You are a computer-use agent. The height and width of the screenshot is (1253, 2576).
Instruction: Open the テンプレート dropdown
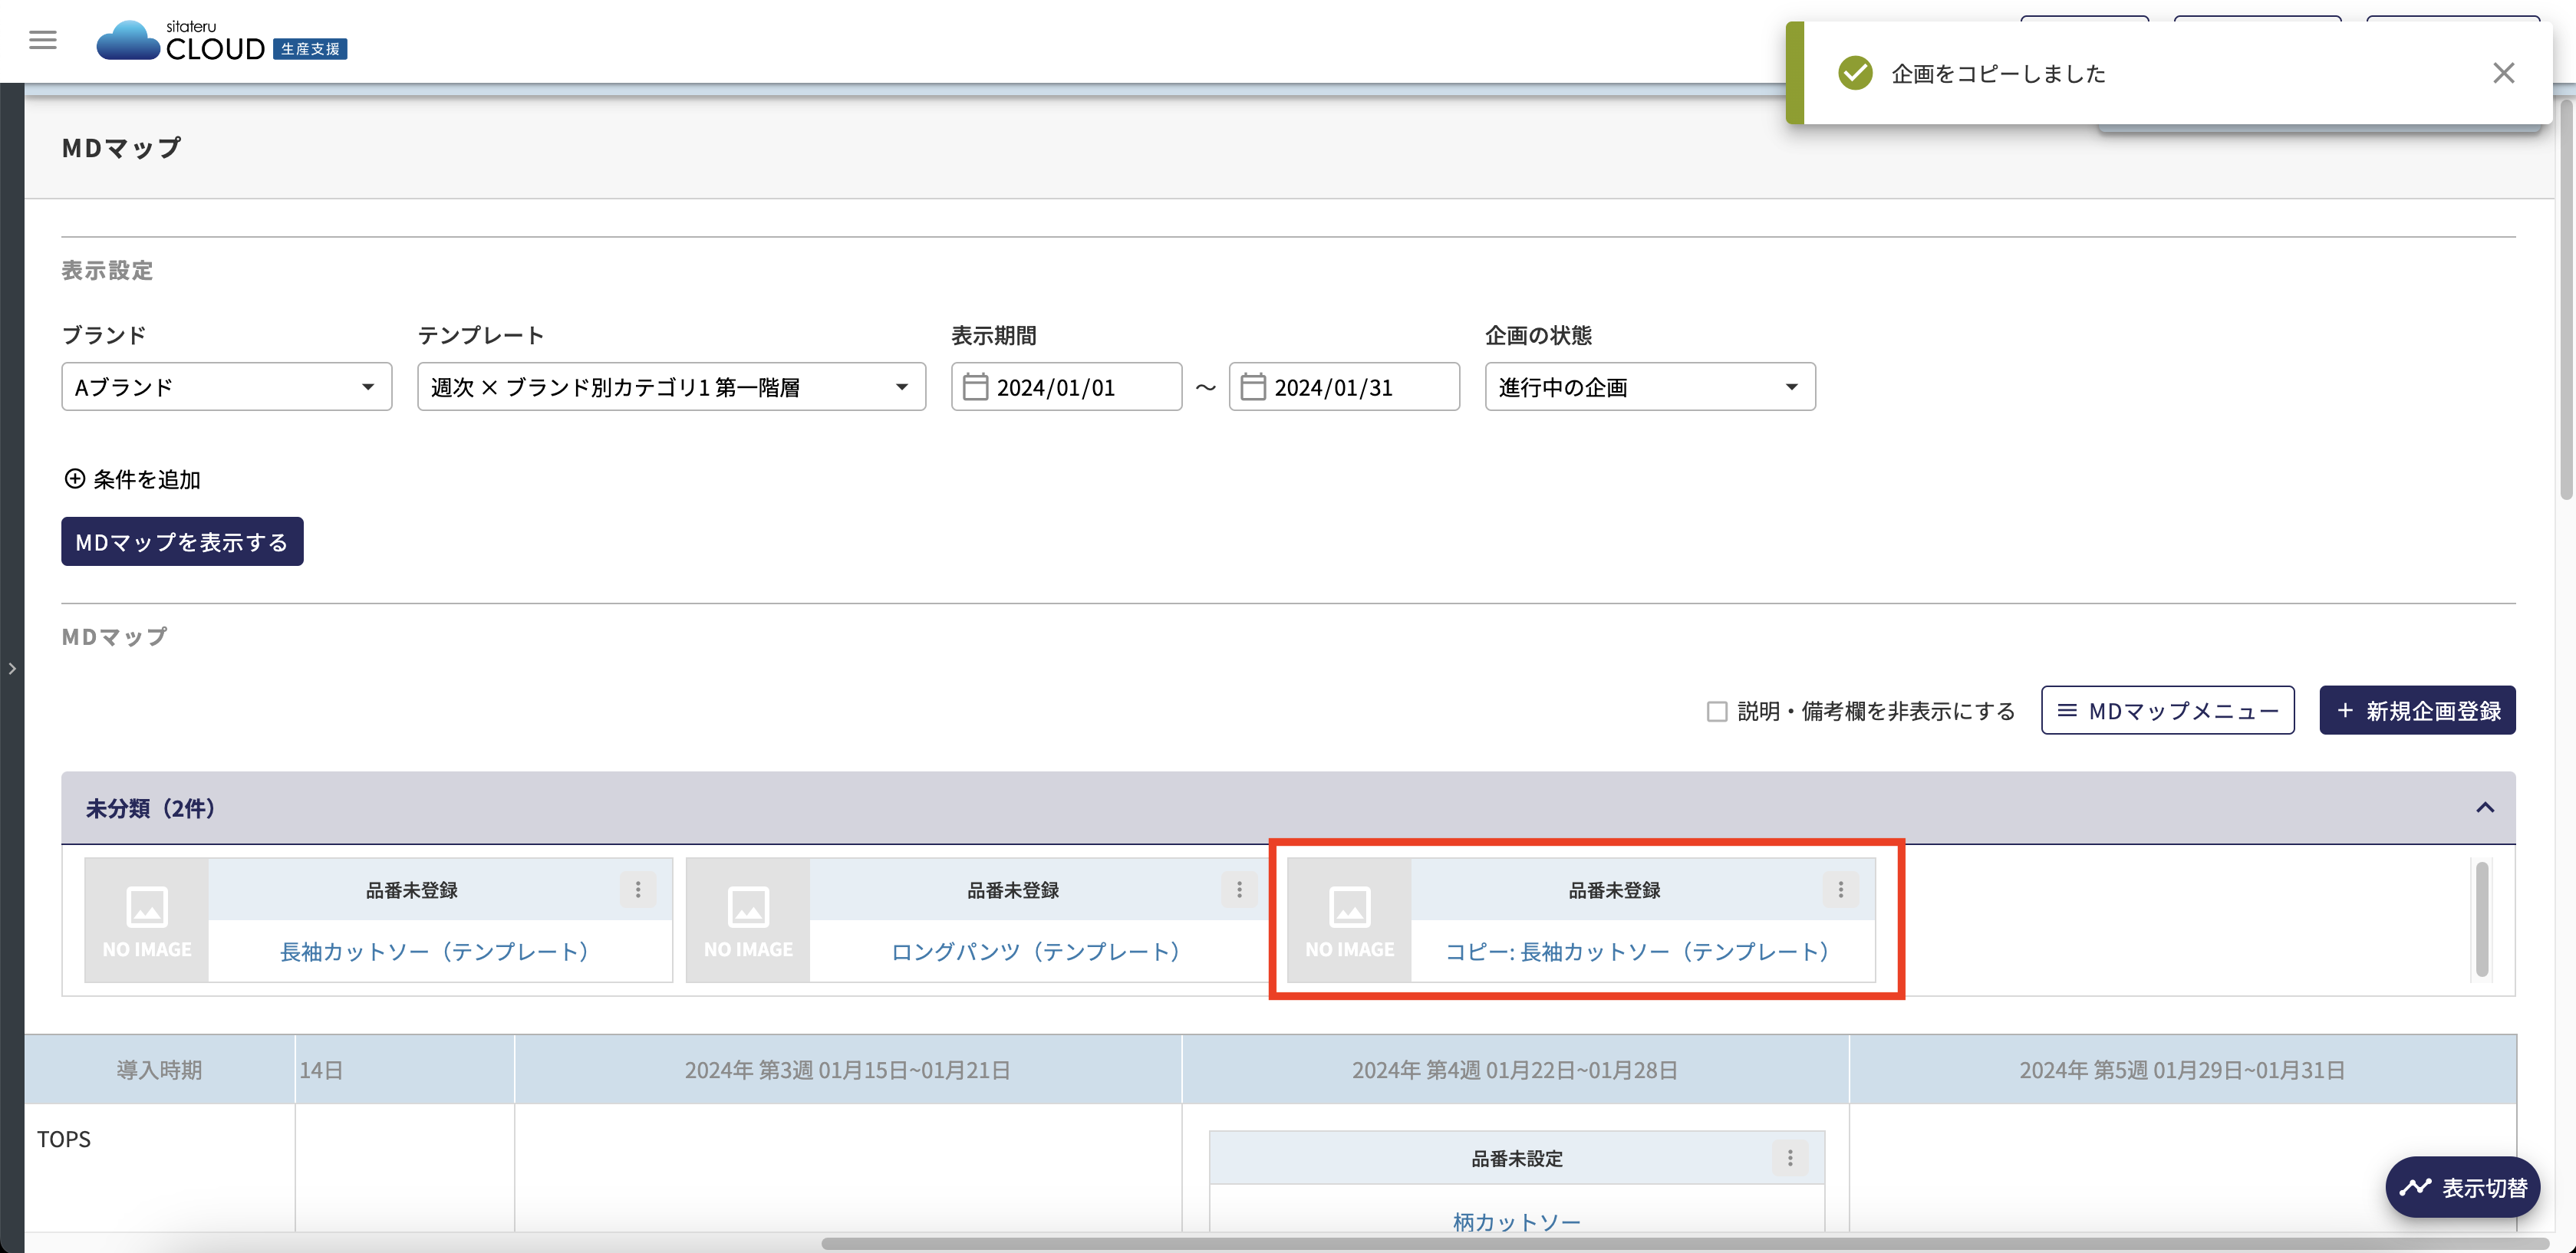(671, 387)
